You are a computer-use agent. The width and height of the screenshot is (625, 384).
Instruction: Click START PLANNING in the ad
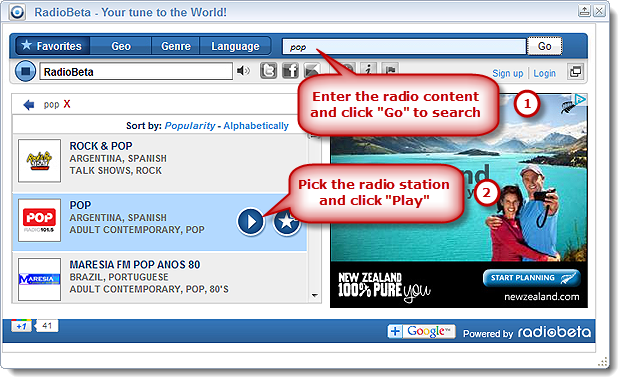pyautogui.click(x=531, y=278)
